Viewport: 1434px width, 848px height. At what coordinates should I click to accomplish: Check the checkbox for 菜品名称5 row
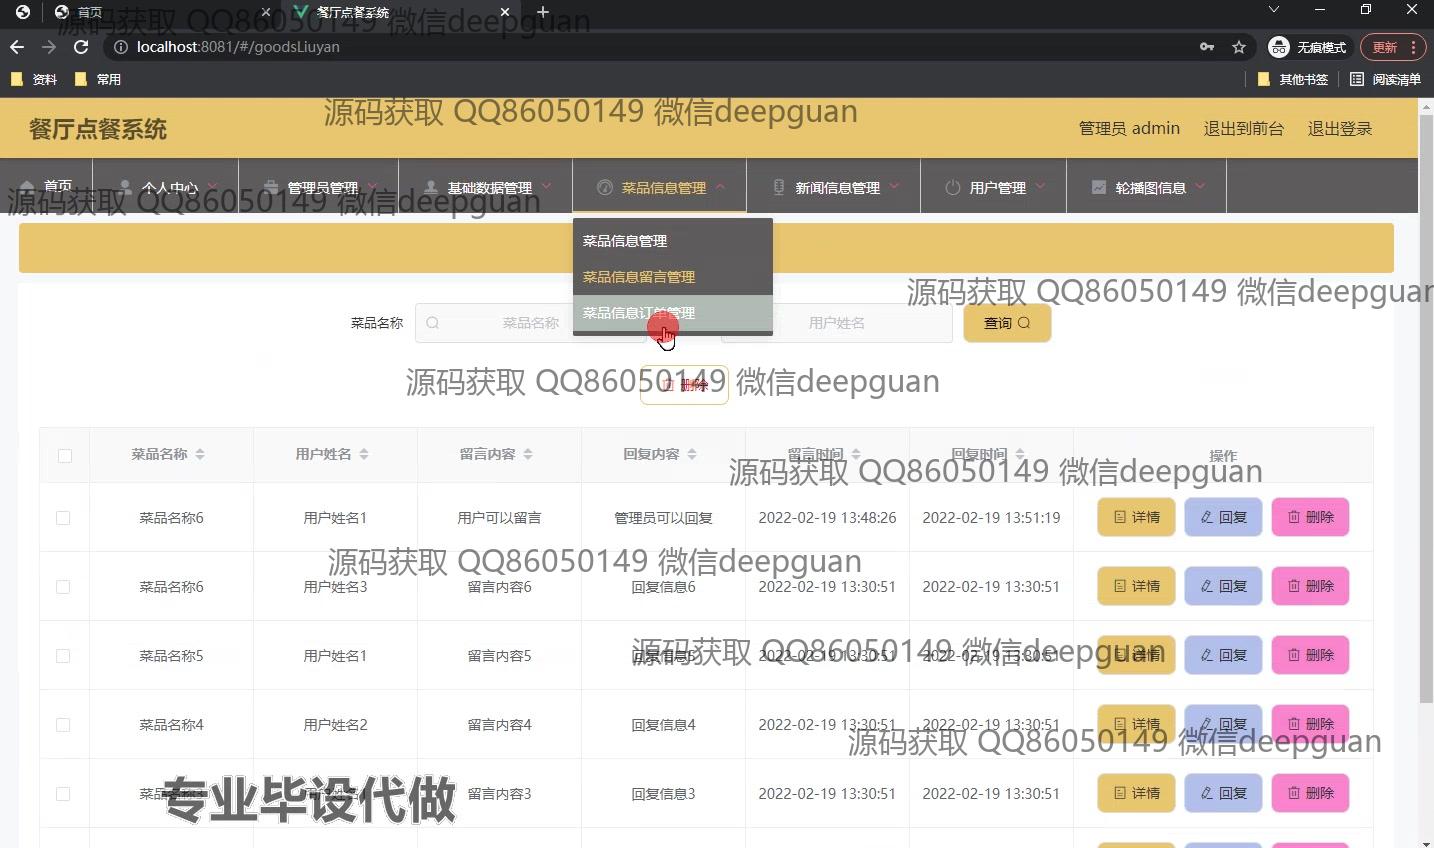click(63, 656)
